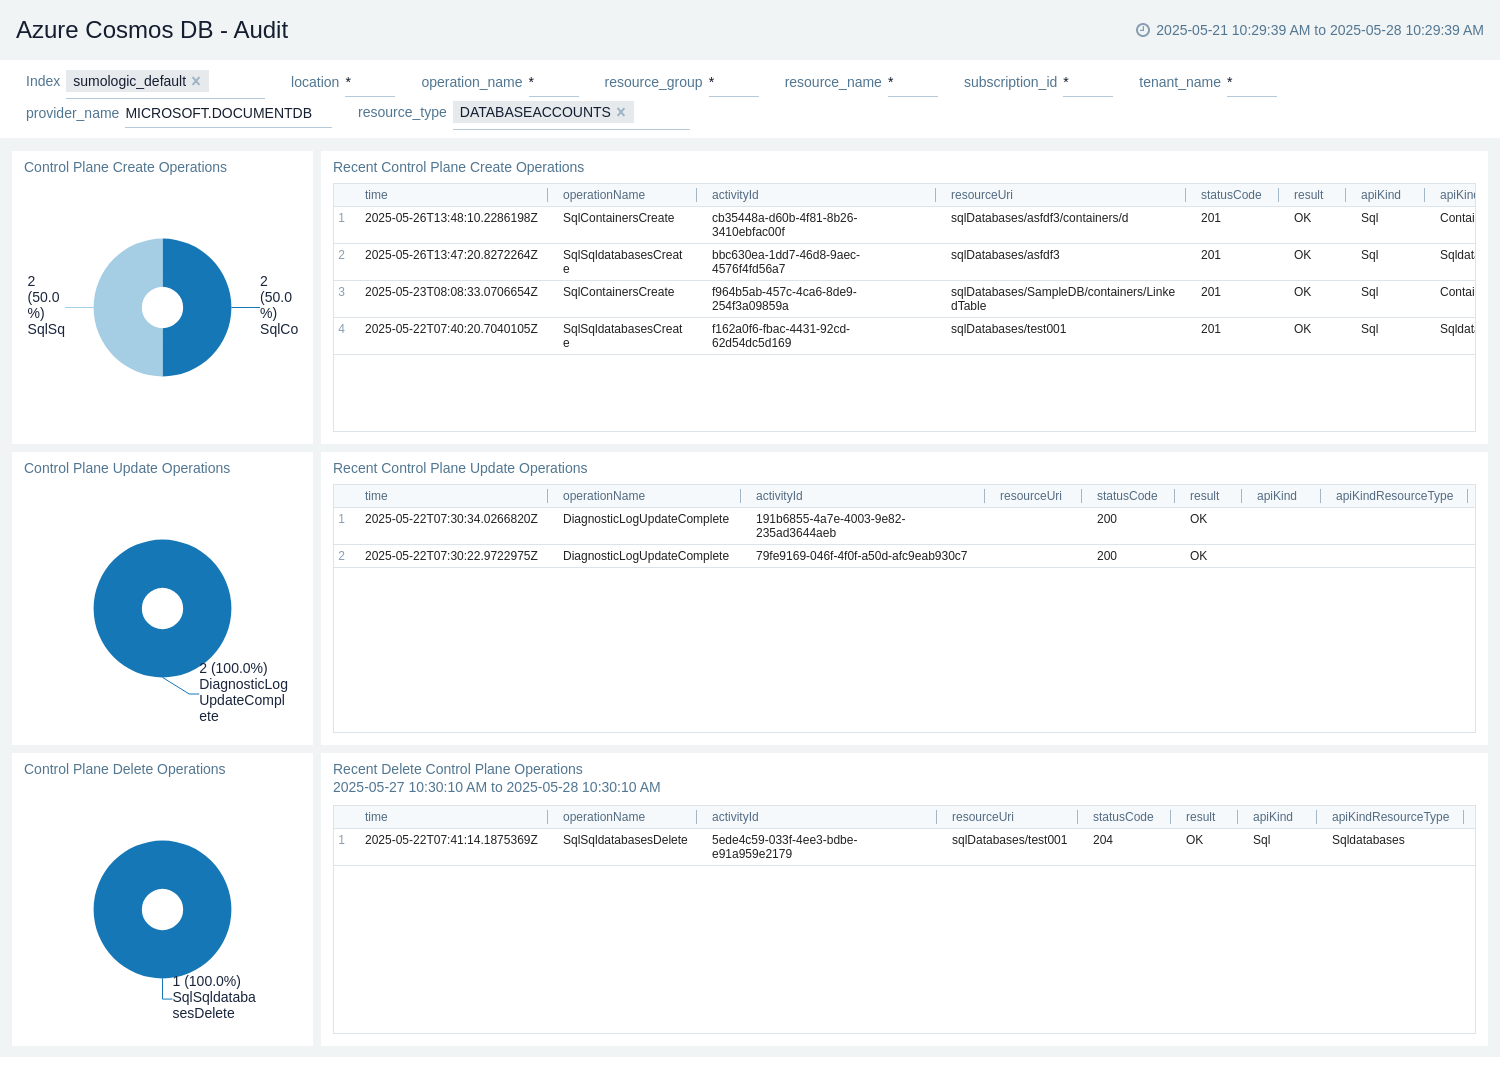Sort Update table by time column

point(376,496)
